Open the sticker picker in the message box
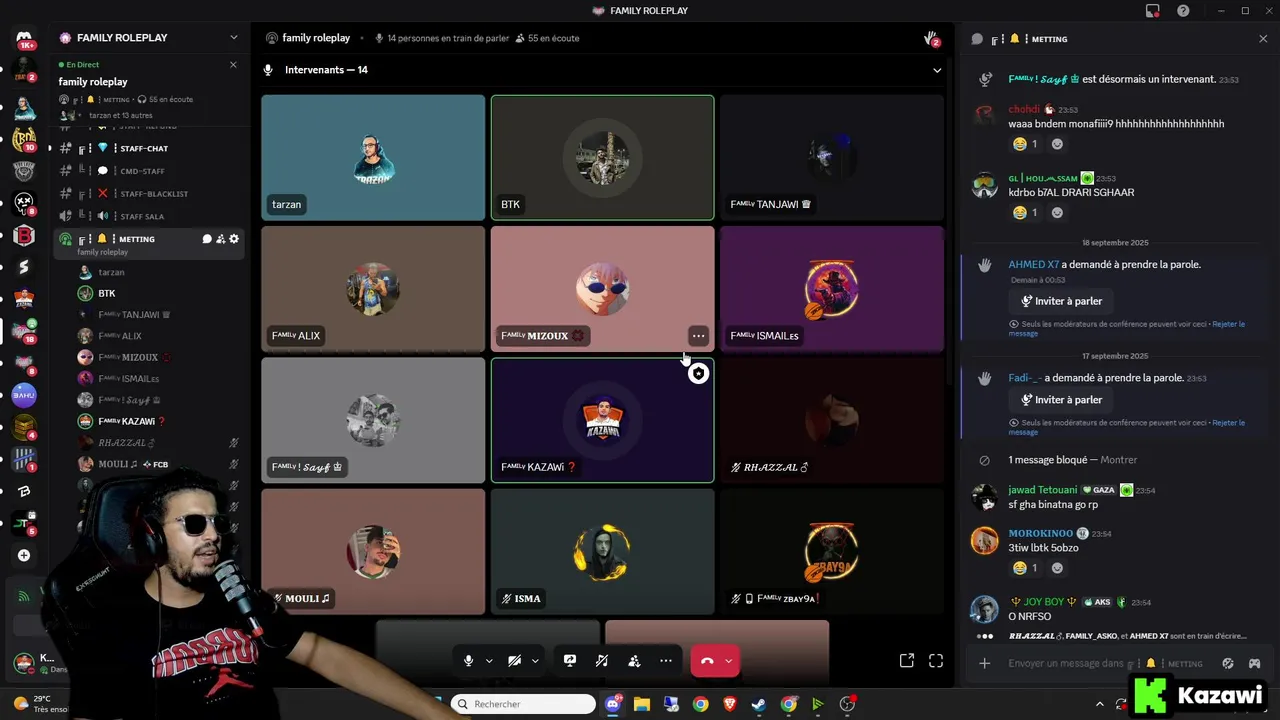Screen dimensions: 1280x720 [x=1228, y=663]
